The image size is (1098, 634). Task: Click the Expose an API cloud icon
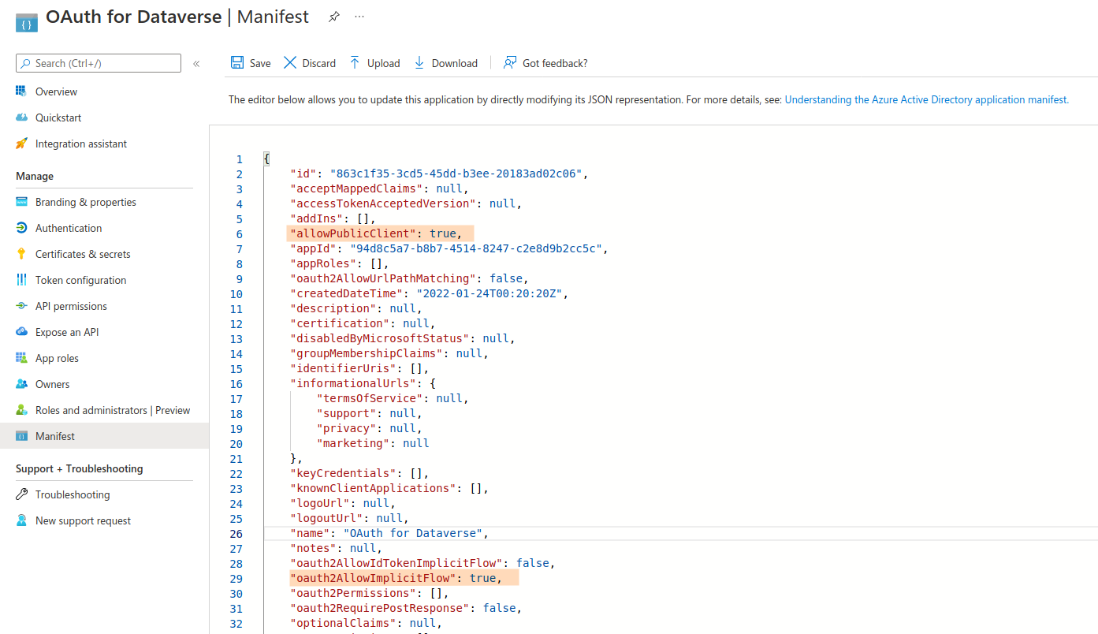(22, 332)
